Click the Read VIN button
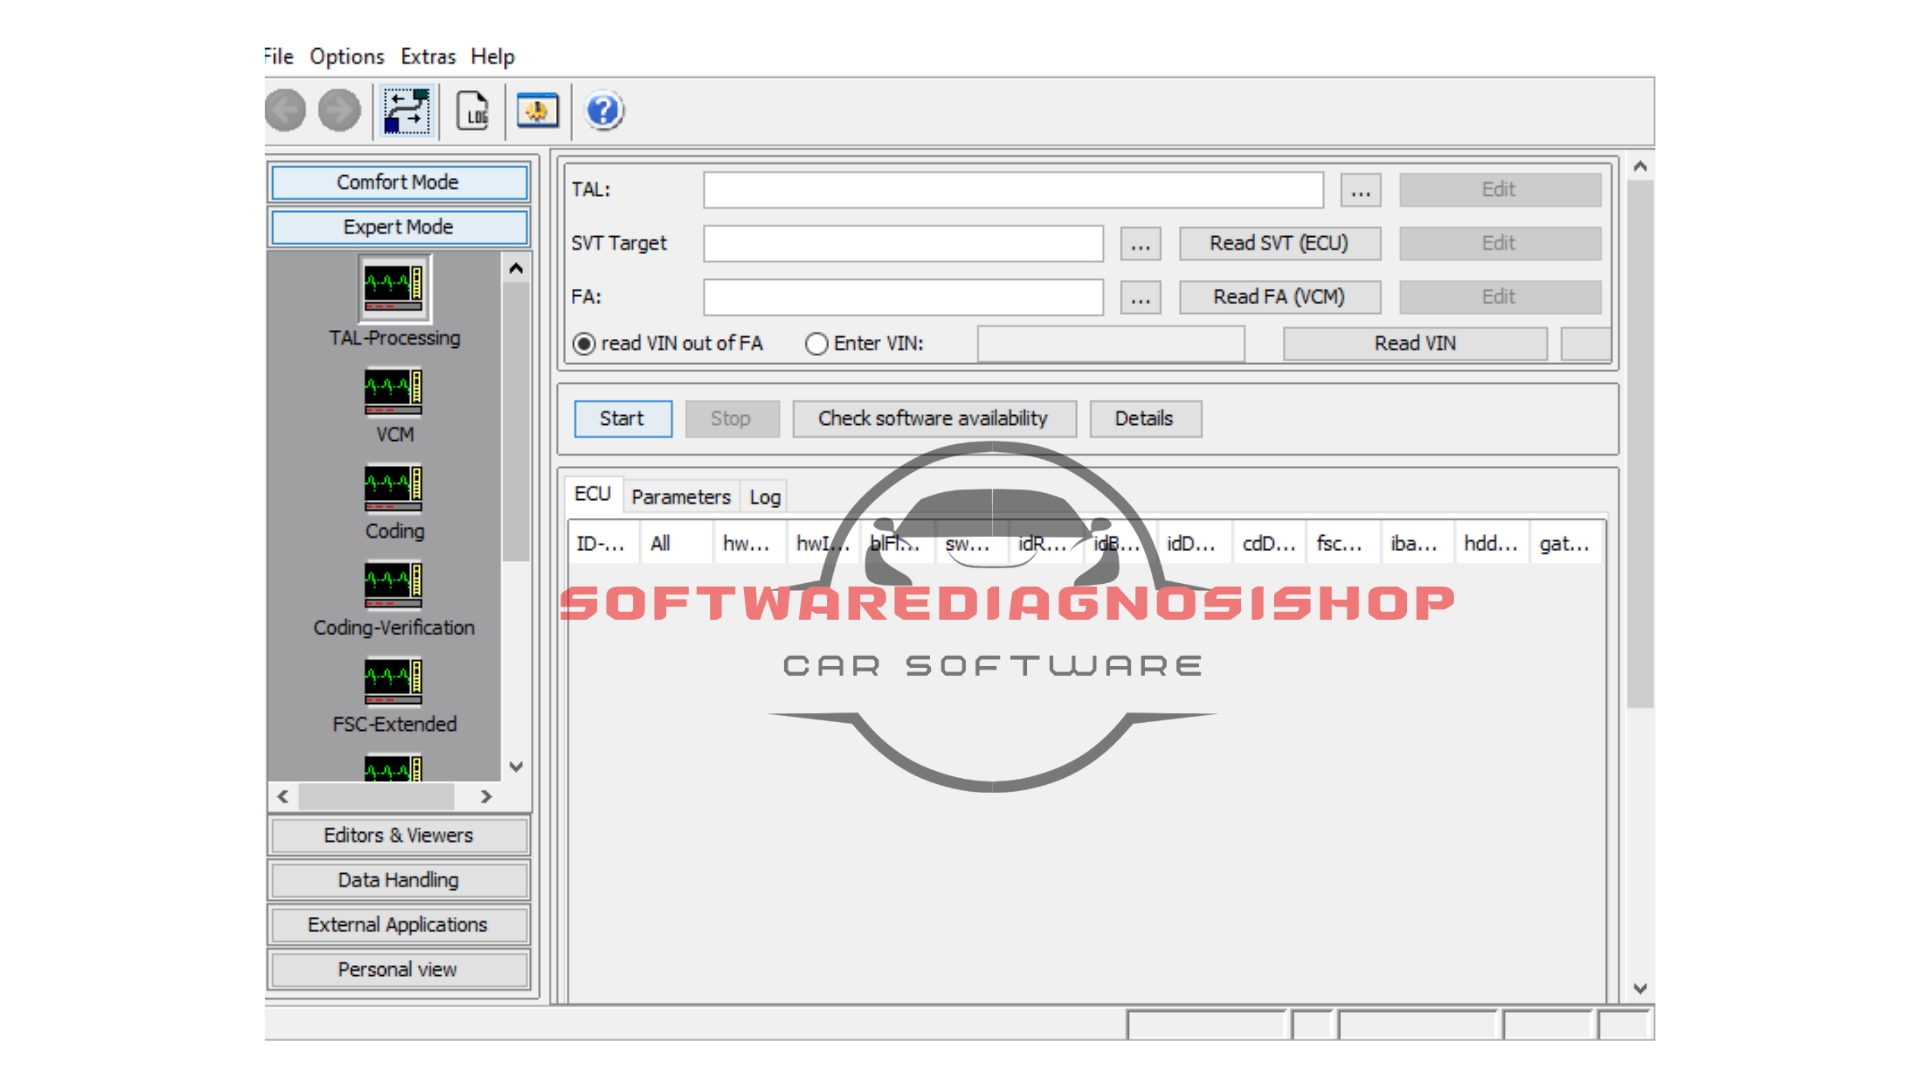 (x=1415, y=344)
